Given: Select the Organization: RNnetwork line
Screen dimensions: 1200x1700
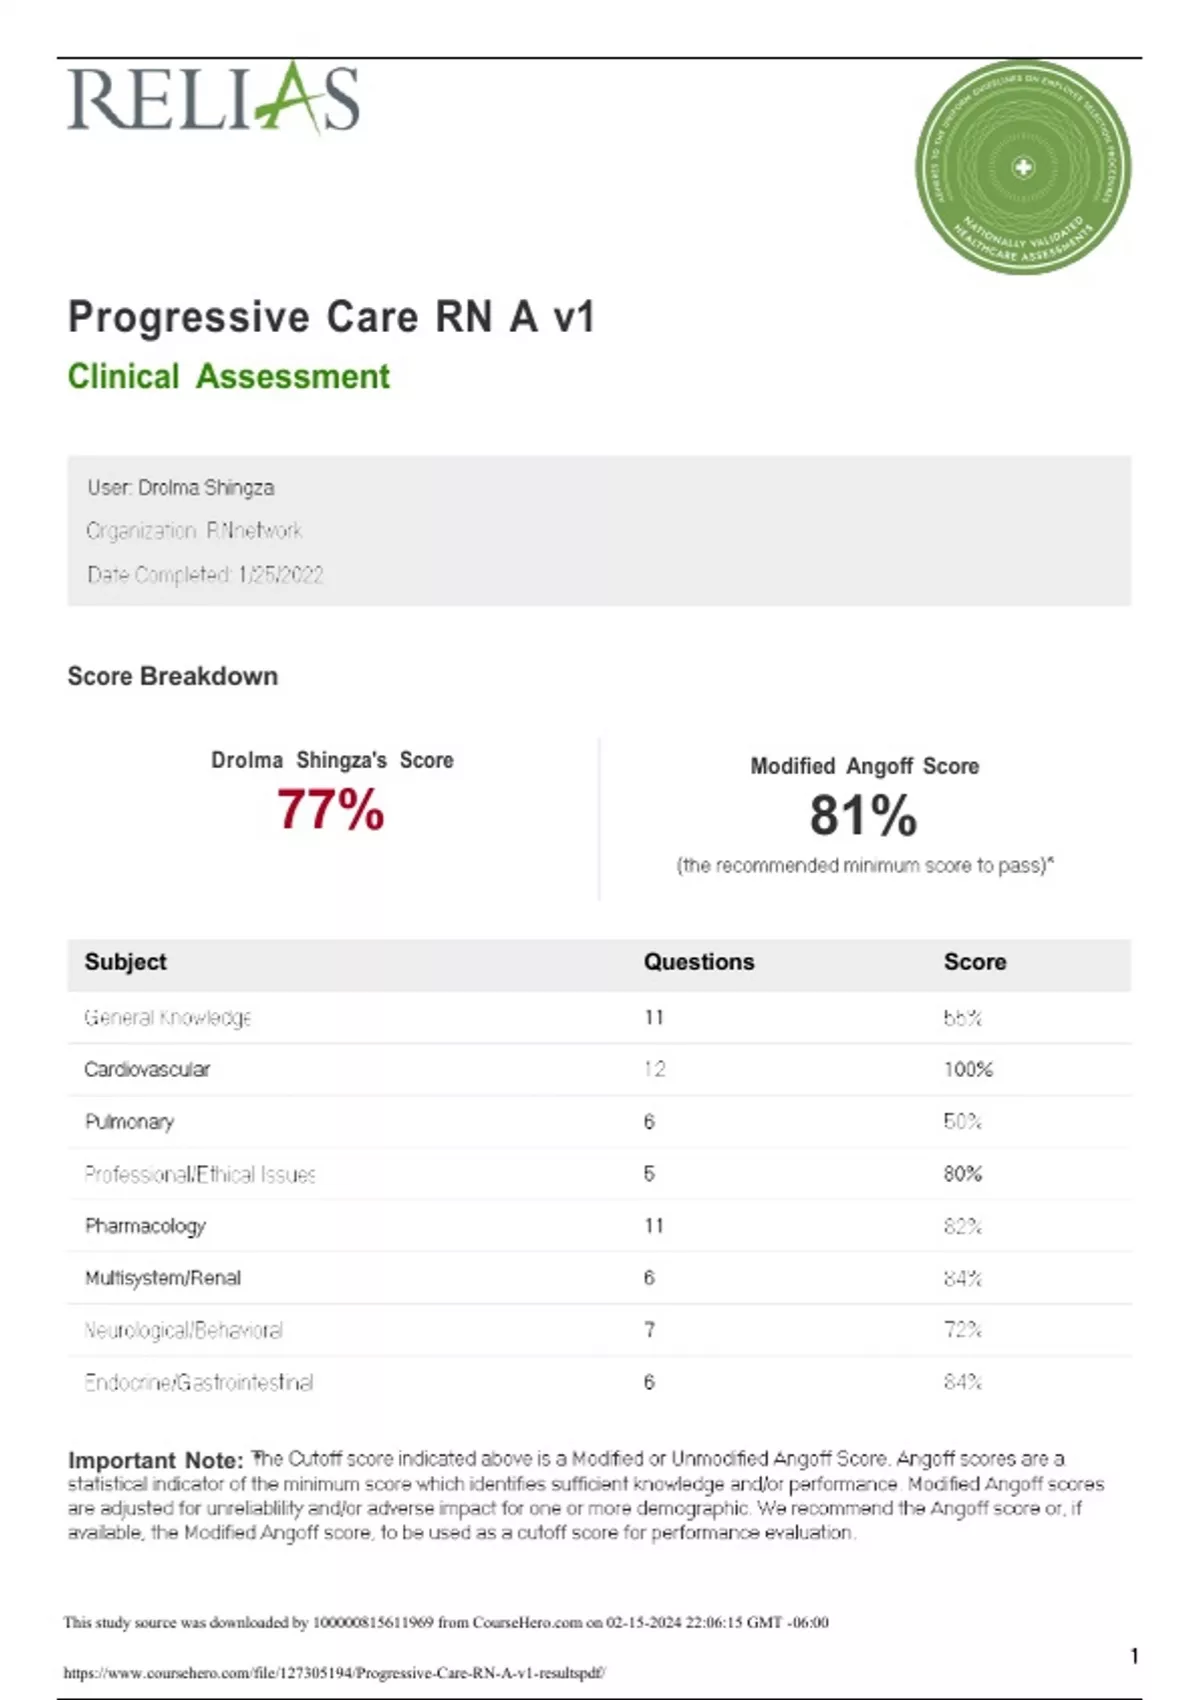Looking at the screenshot, I should pyautogui.click(x=194, y=531).
